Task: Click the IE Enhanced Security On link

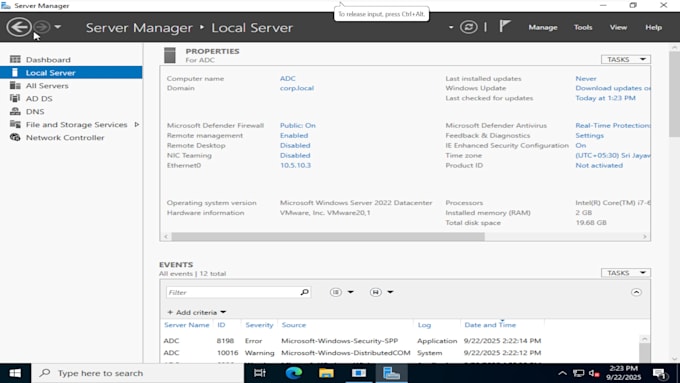Action: tap(581, 145)
